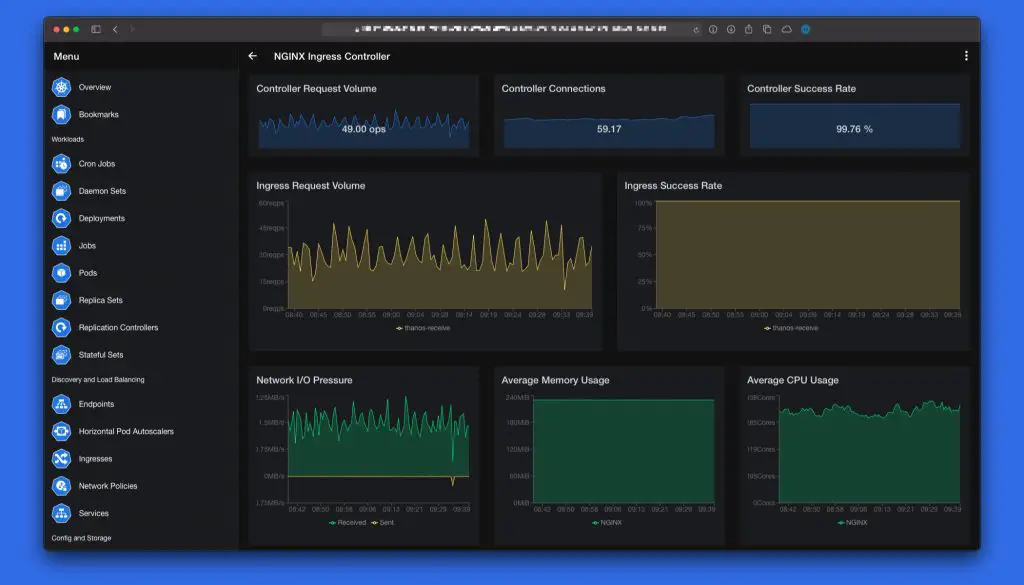Click the Workloads section label
The width and height of the screenshot is (1024, 585).
point(67,139)
